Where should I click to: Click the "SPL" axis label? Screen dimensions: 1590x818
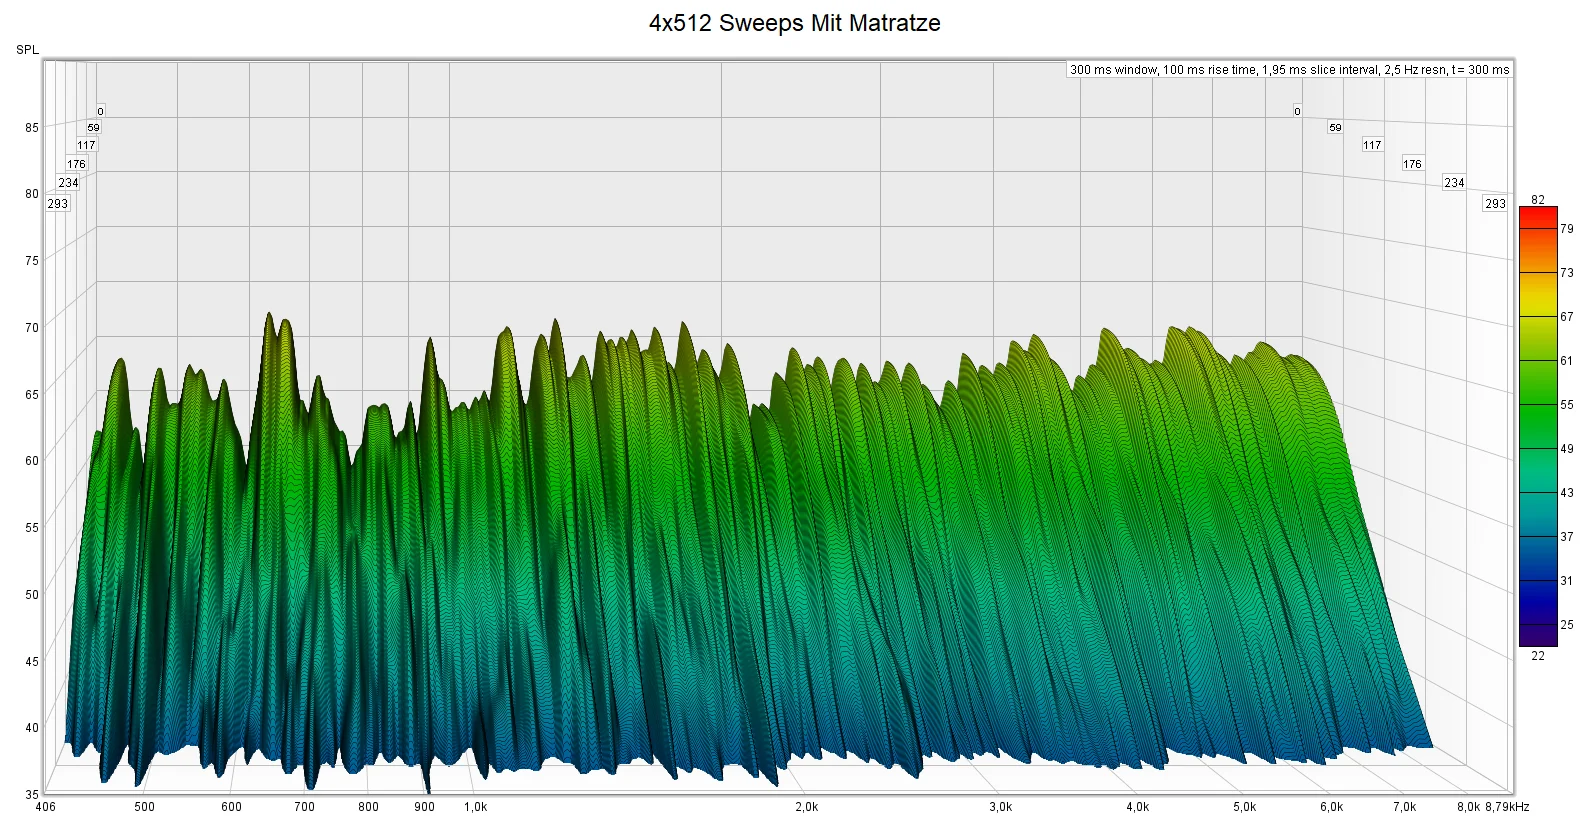coord(28,50)
